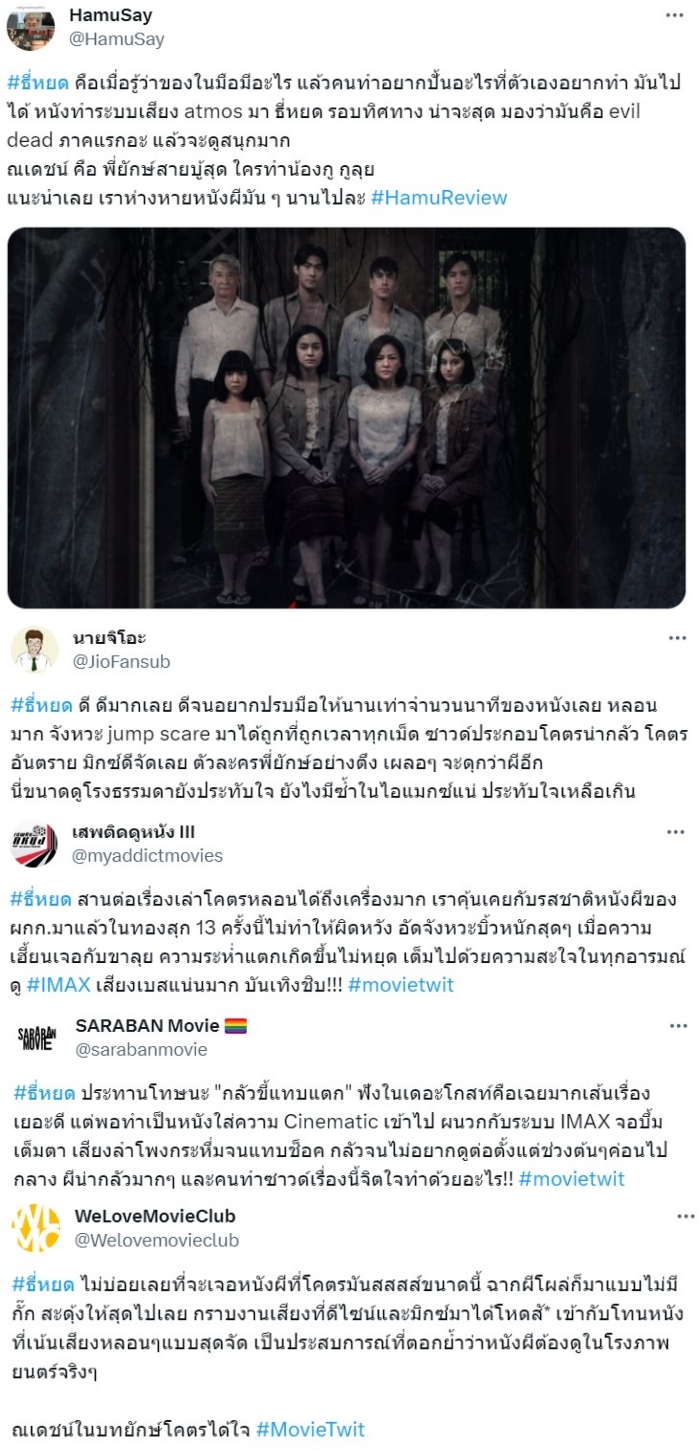Open SARABAN Movie logo avatar

pyautogui.click(x=36, y=1038)
